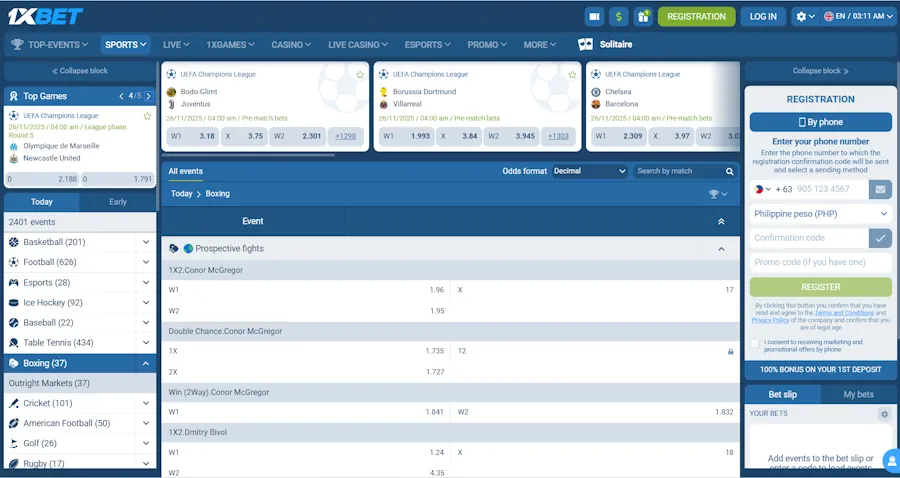Select the By phone registration button

tap(820, 122)
